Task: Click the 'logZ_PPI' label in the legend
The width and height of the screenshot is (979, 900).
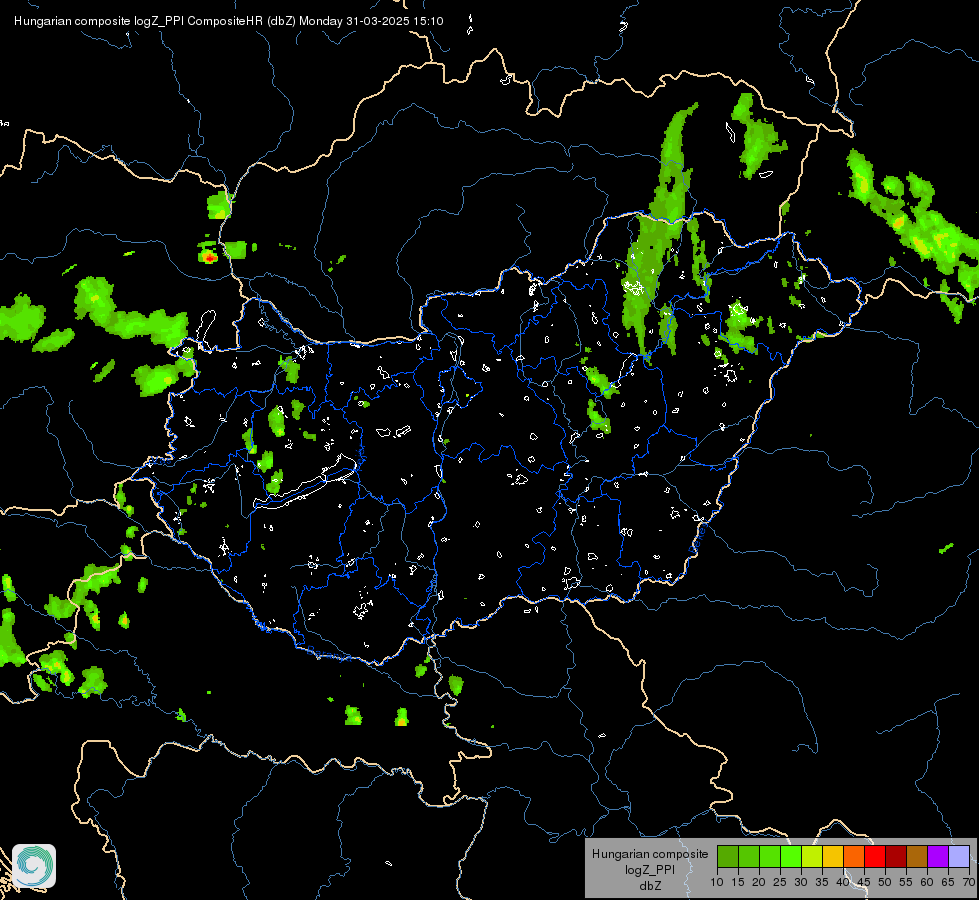Action: coord(650,869)
